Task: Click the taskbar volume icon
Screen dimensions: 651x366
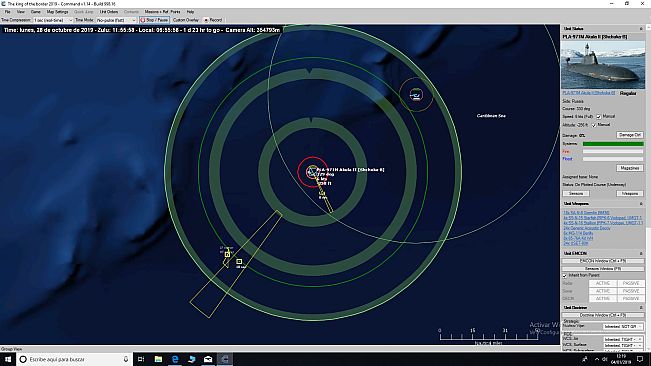Action: (604, 359)
